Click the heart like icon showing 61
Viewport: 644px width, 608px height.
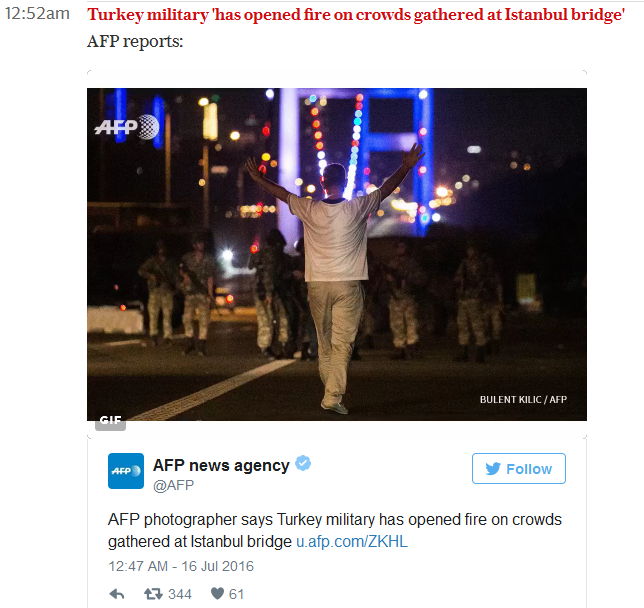(x=217, y=593)
